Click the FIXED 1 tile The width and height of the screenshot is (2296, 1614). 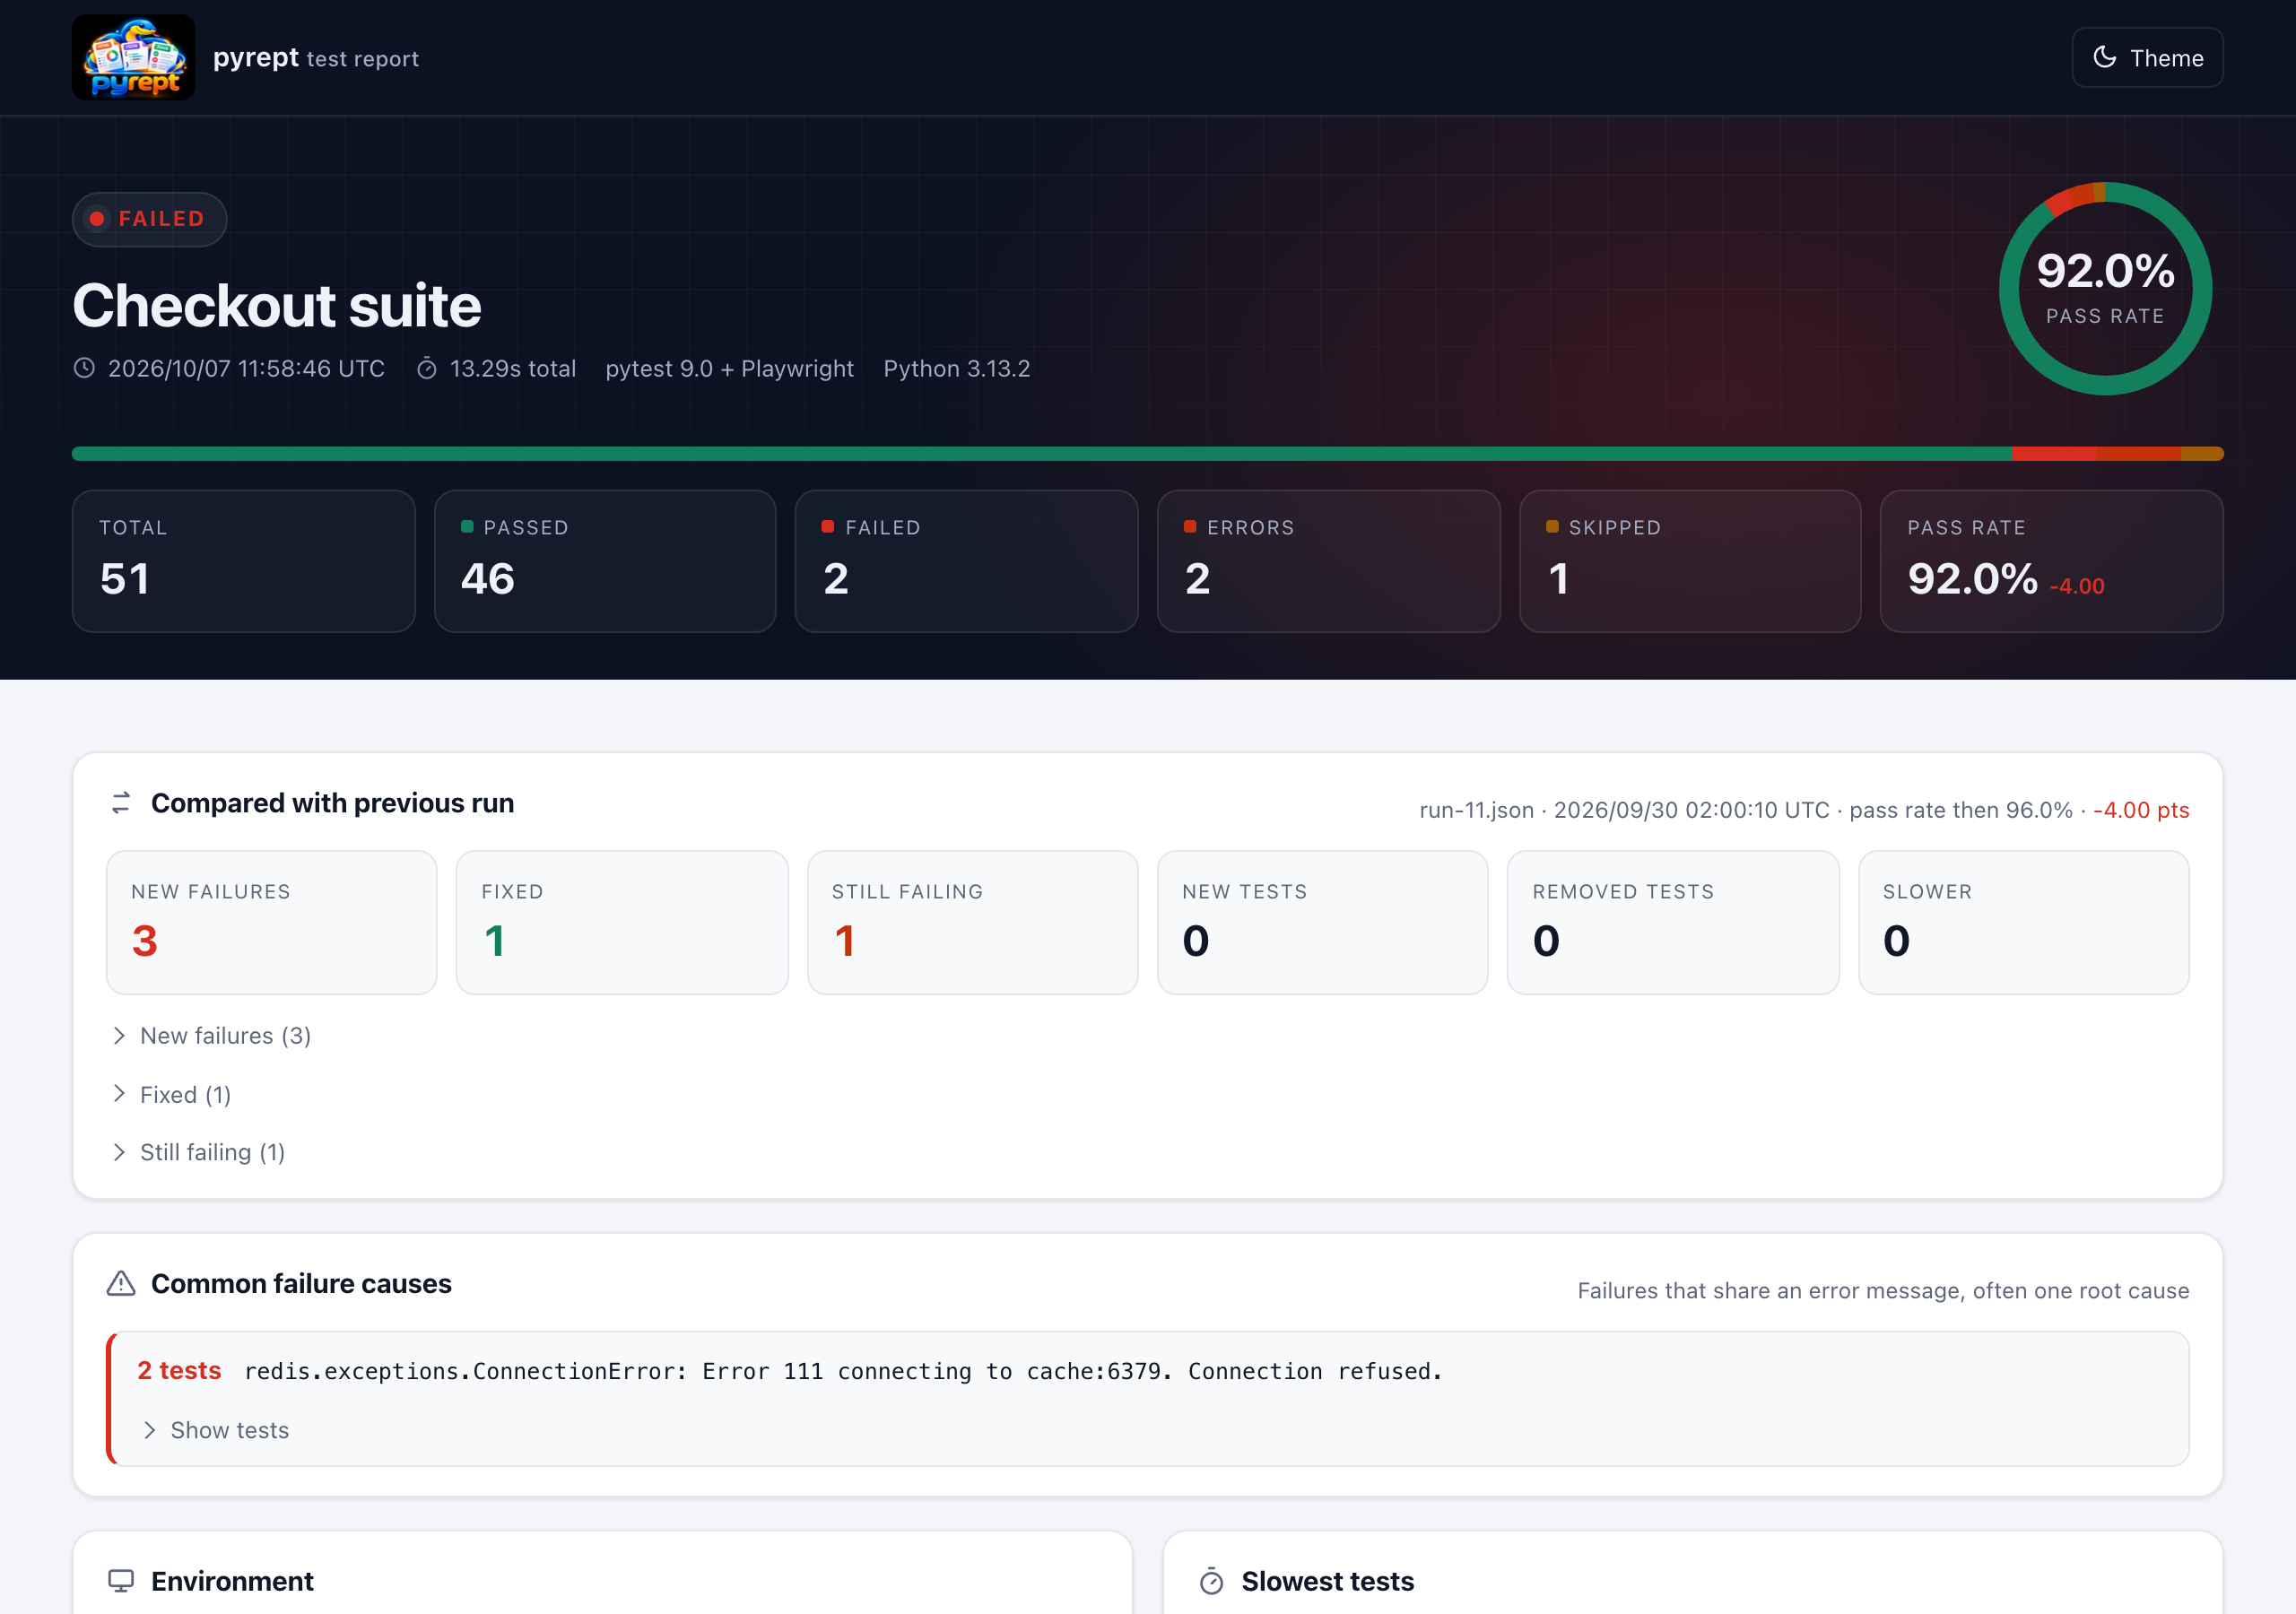622,922
